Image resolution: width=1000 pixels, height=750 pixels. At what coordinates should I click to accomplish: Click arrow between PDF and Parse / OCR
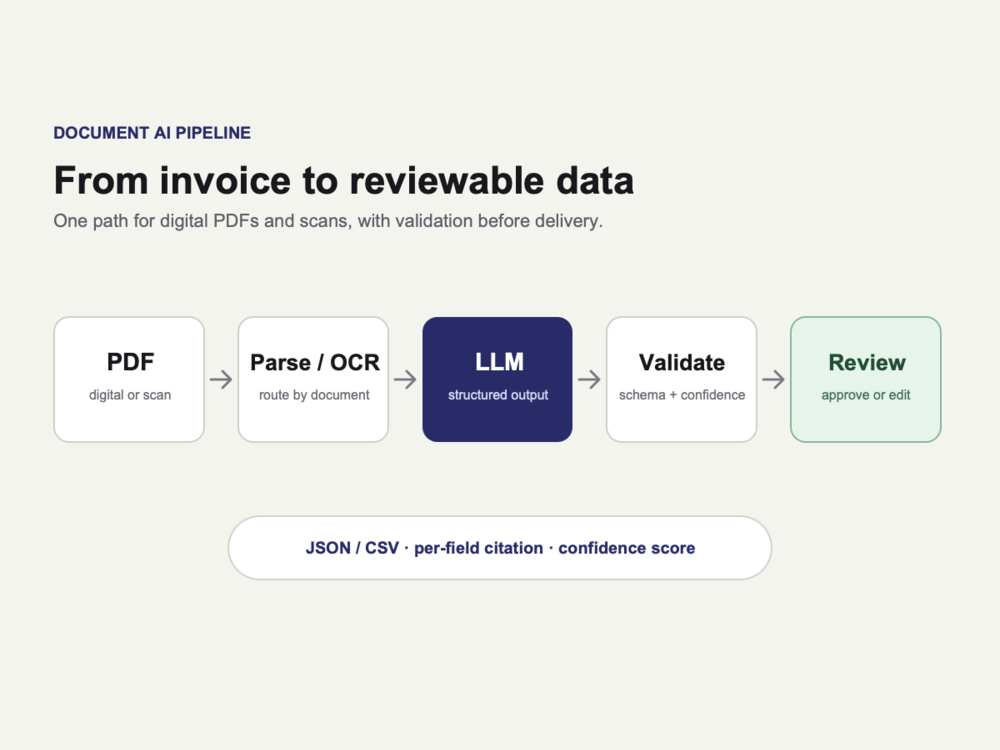click(221, 379)
